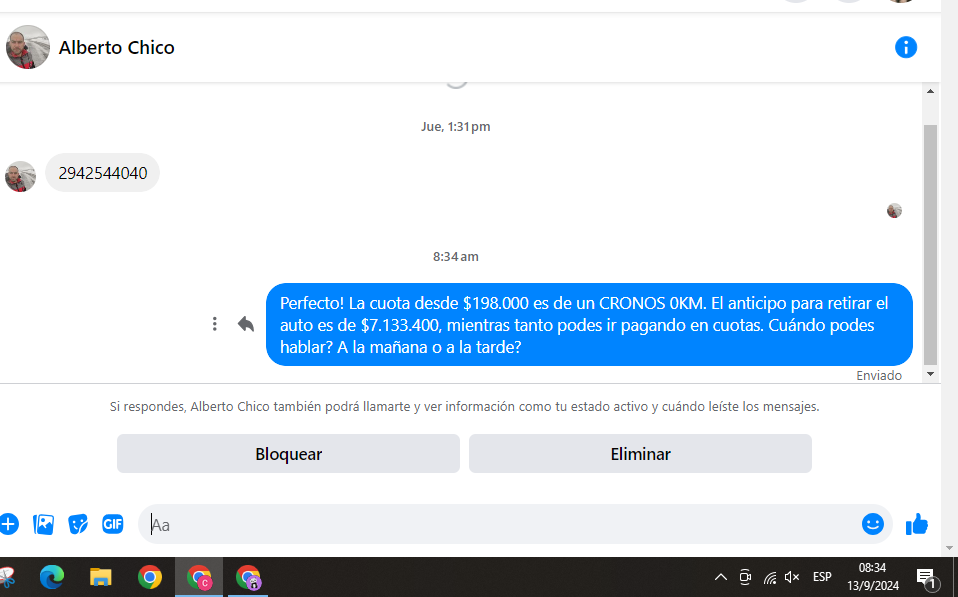
Task: Click Alberto Chico's header profile picture
Action: pyautogui.click(x=28, y=47)
